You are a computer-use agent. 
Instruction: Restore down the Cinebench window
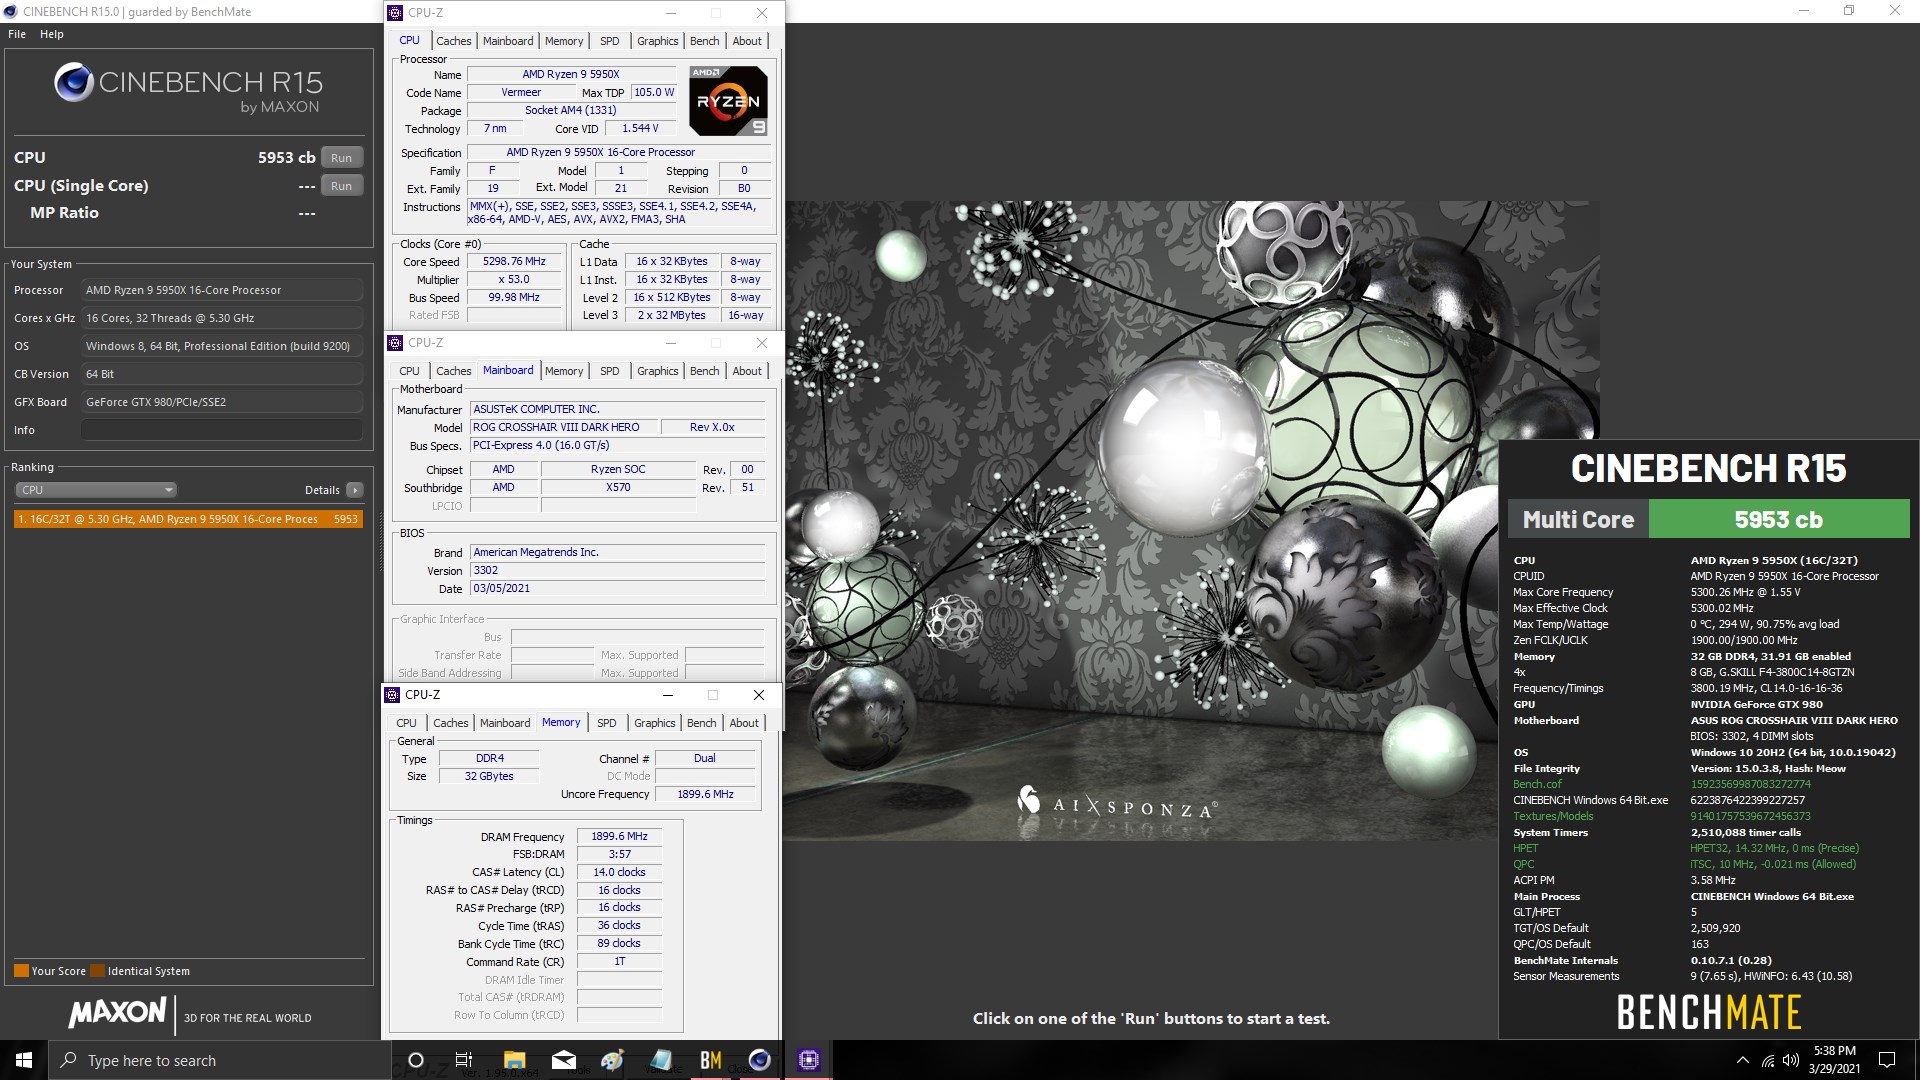pos(1849,11)
